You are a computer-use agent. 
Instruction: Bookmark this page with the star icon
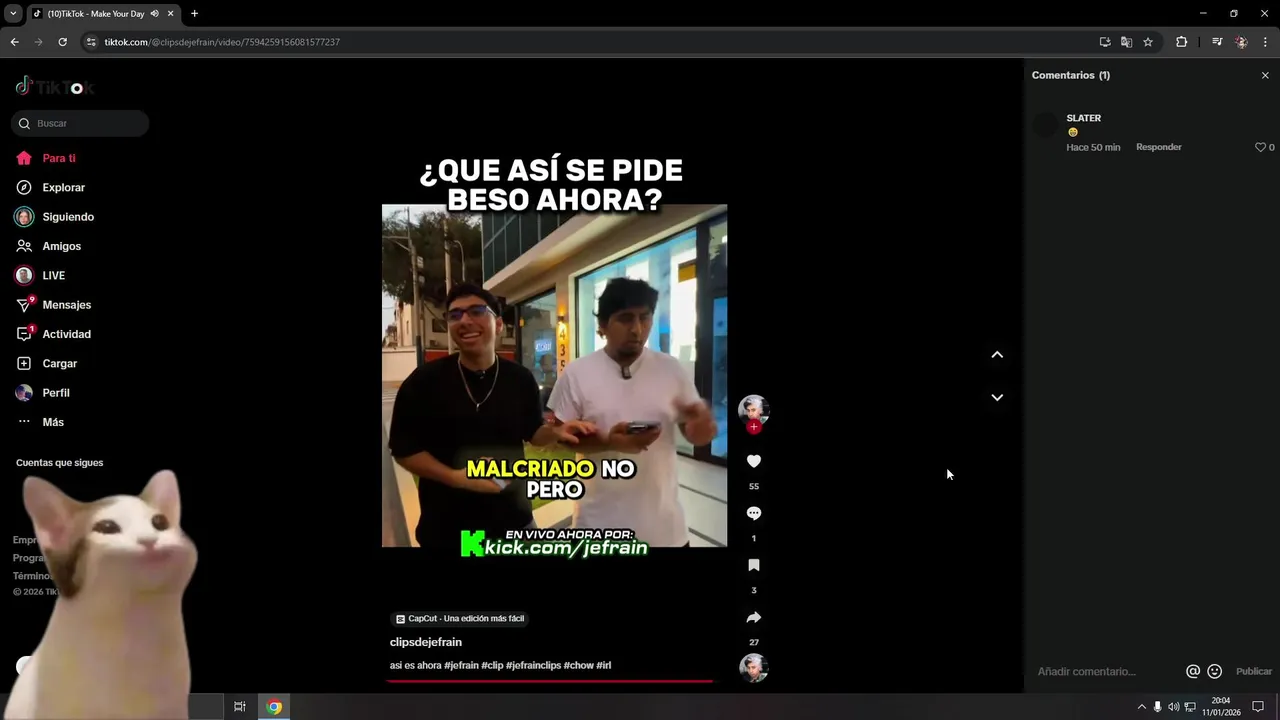[x=1148, y=42]
